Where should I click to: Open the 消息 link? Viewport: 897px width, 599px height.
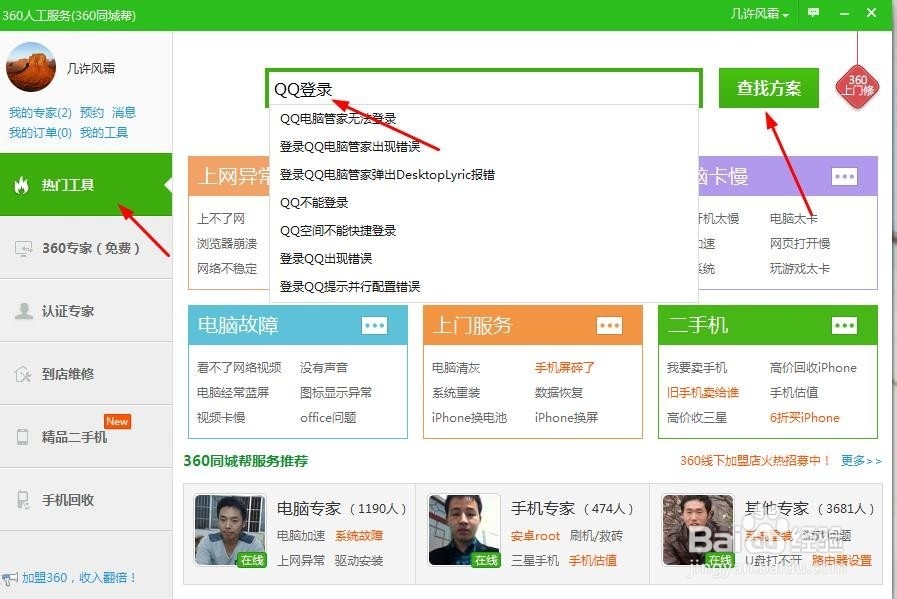click(x=124, y=112)
